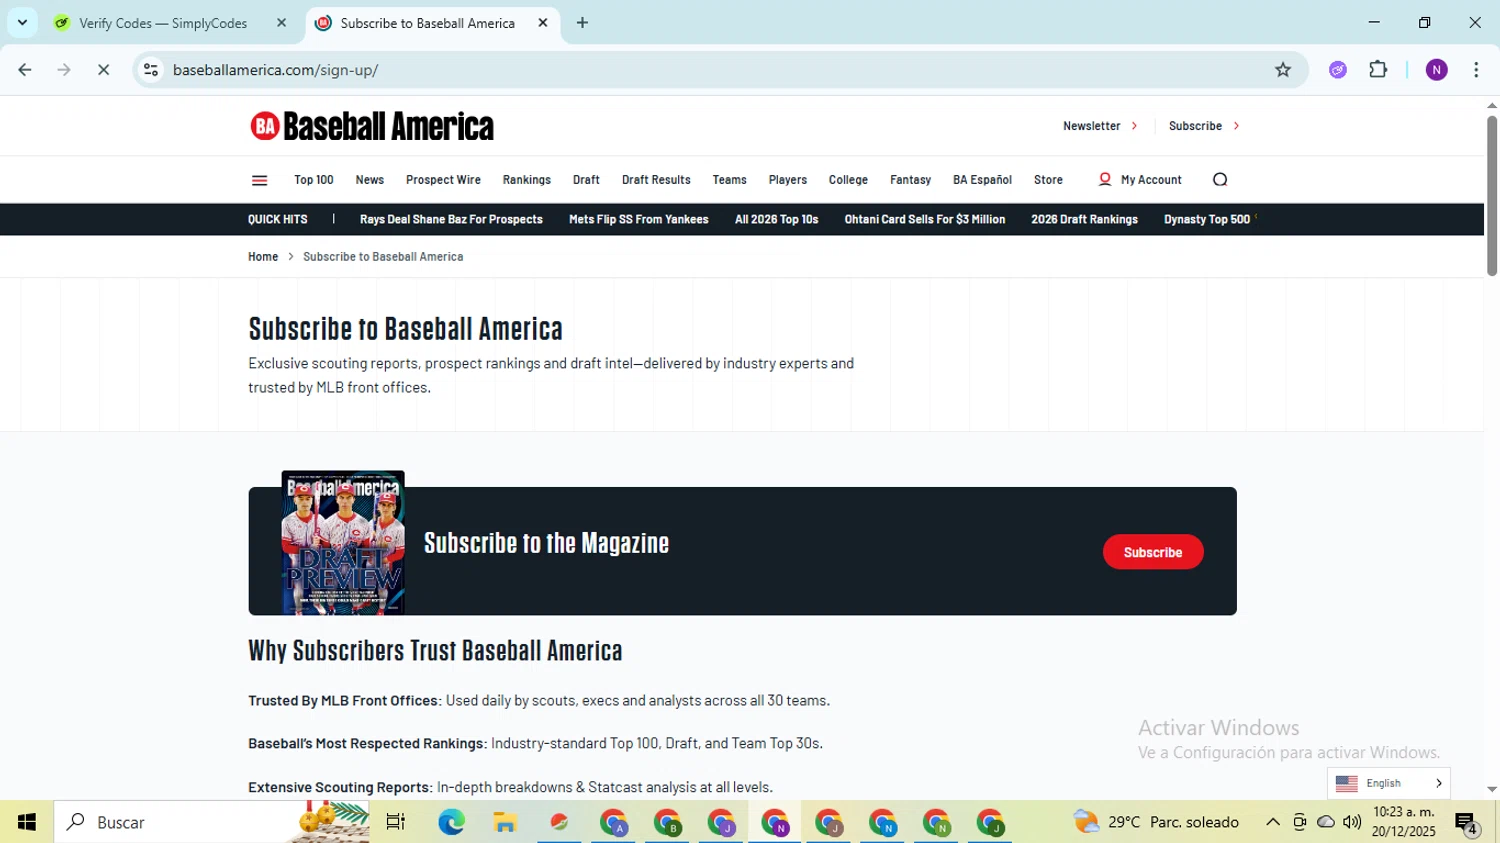Close the Subscribe to Baseball America tab
Viewport: 1500px width, 843px height.
point(543,23)
